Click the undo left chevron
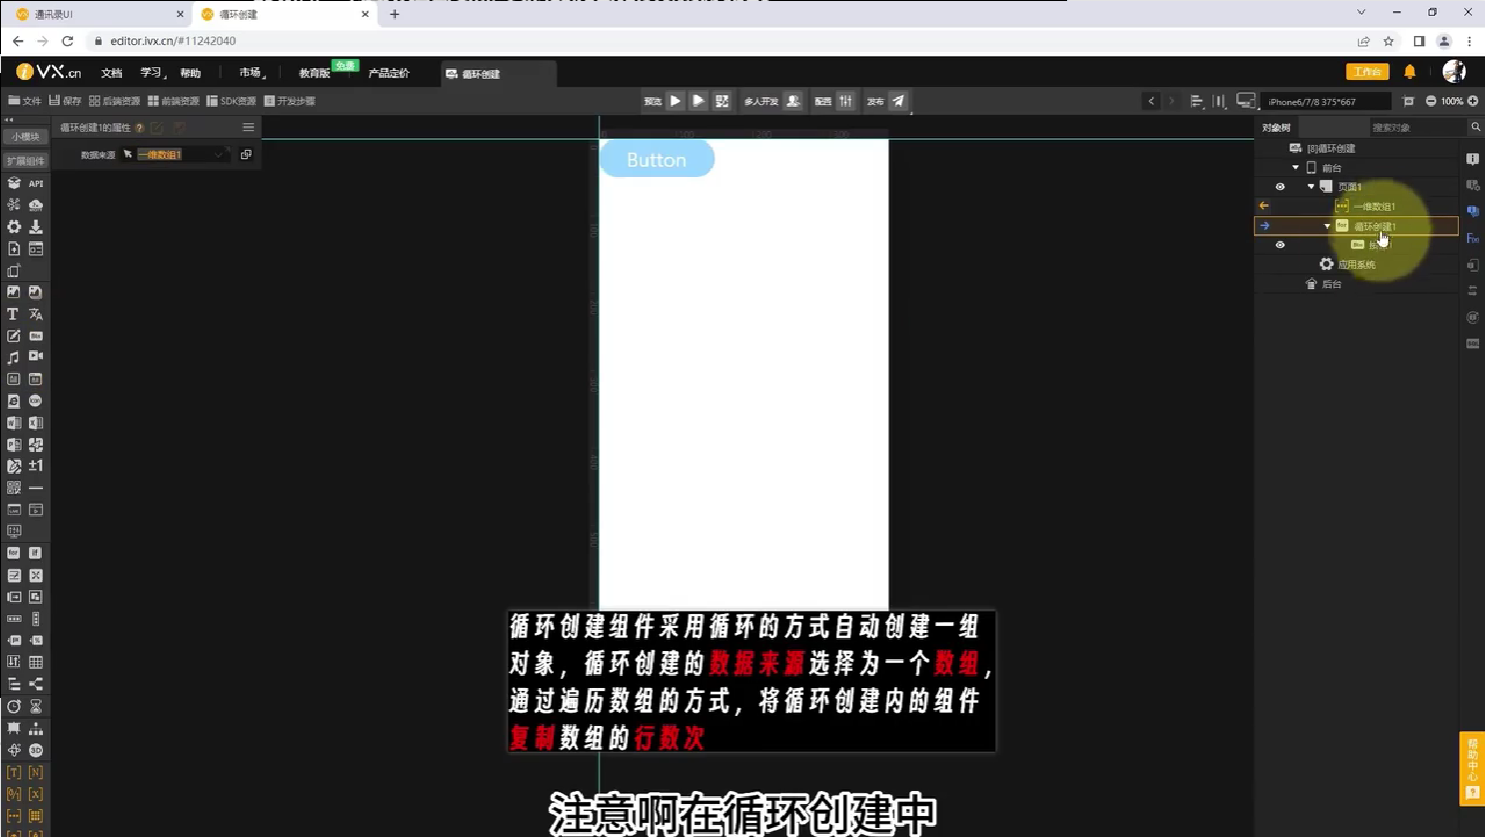Viewport: 1485px width, 837px height. (x=1151, y=101)
